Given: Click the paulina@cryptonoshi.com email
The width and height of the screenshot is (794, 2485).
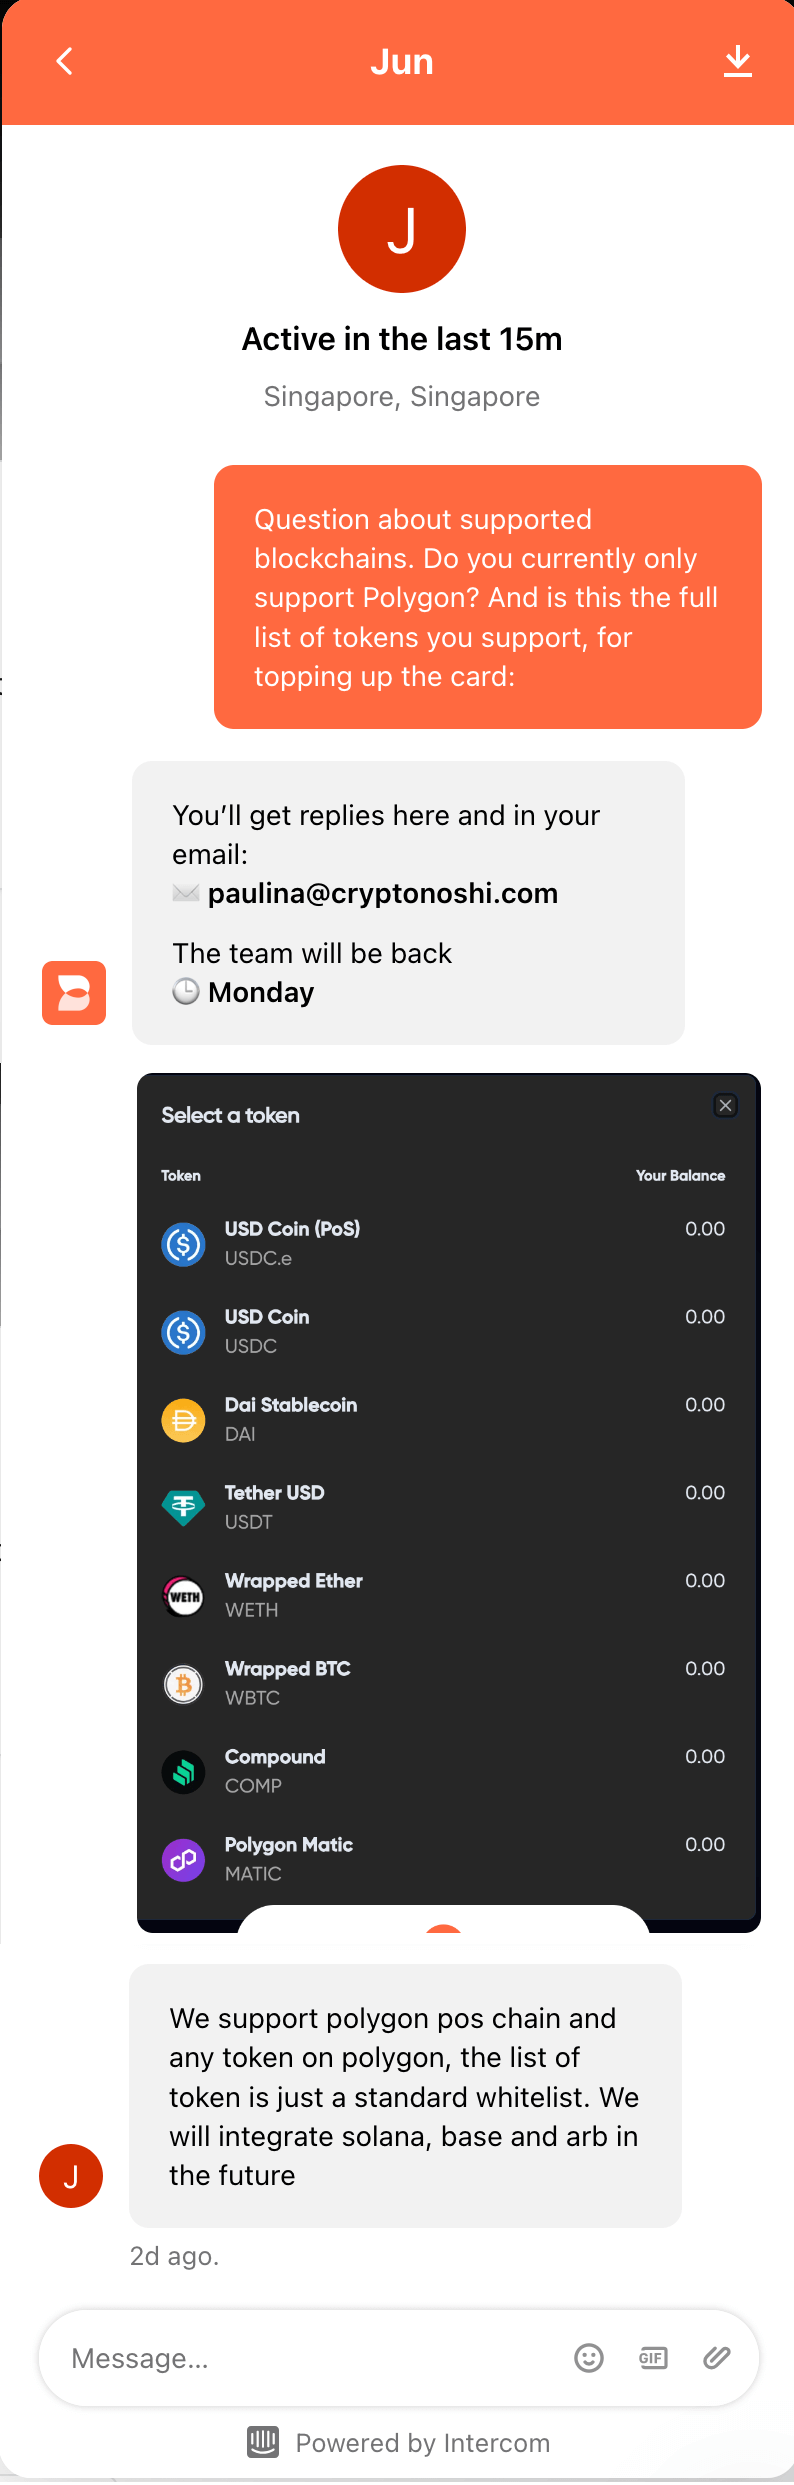Looking at the screenshot, I should click(x=383, y=893).
